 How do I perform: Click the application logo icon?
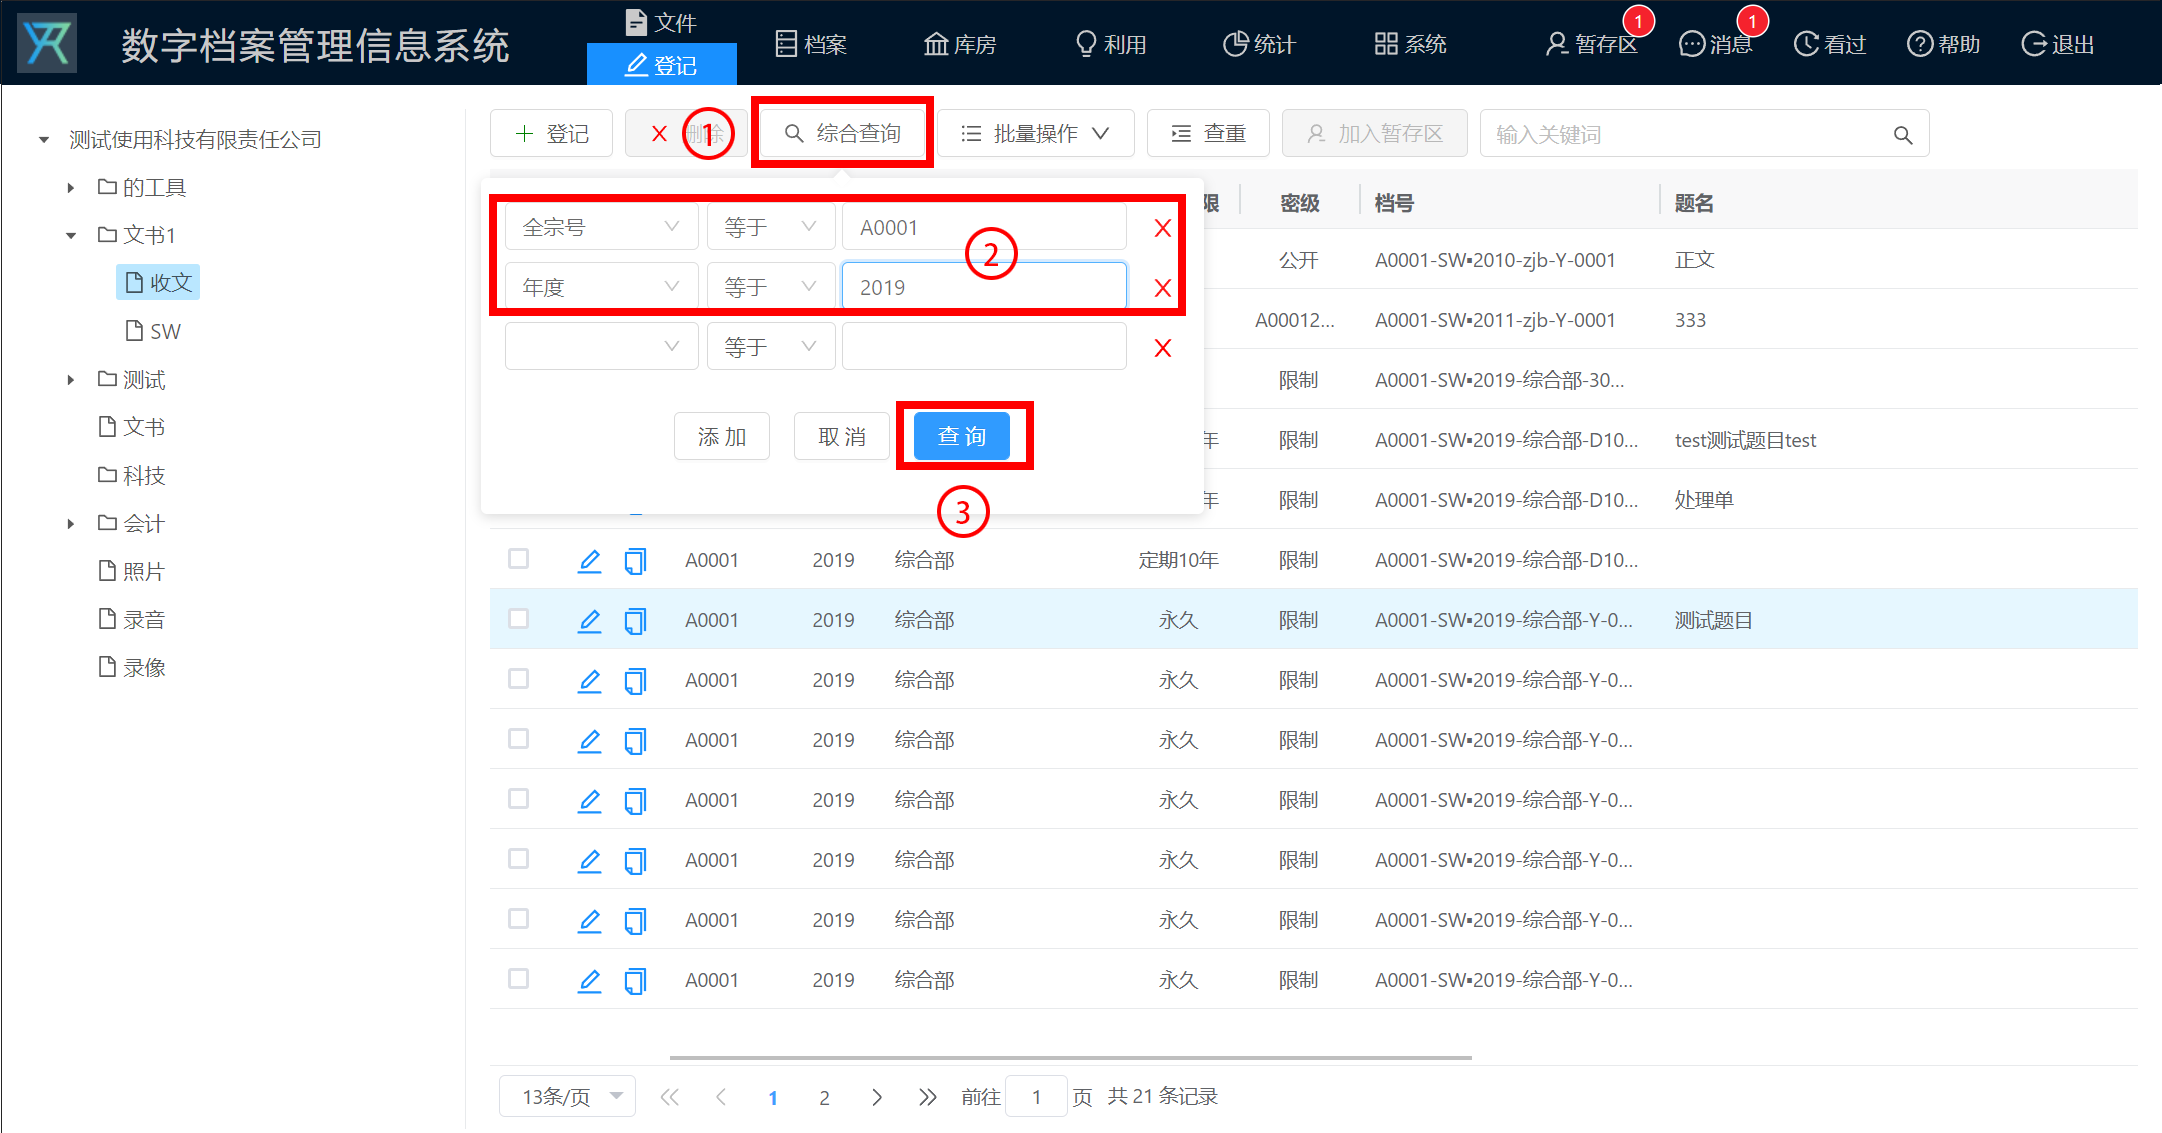pyautogui.click(x=47, y=43)
